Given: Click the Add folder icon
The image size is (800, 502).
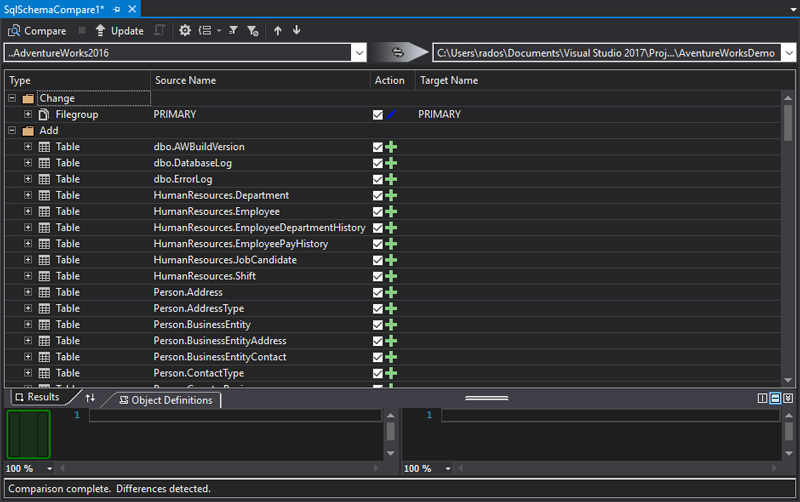Looking at the screenshot, I should point(28,131).
